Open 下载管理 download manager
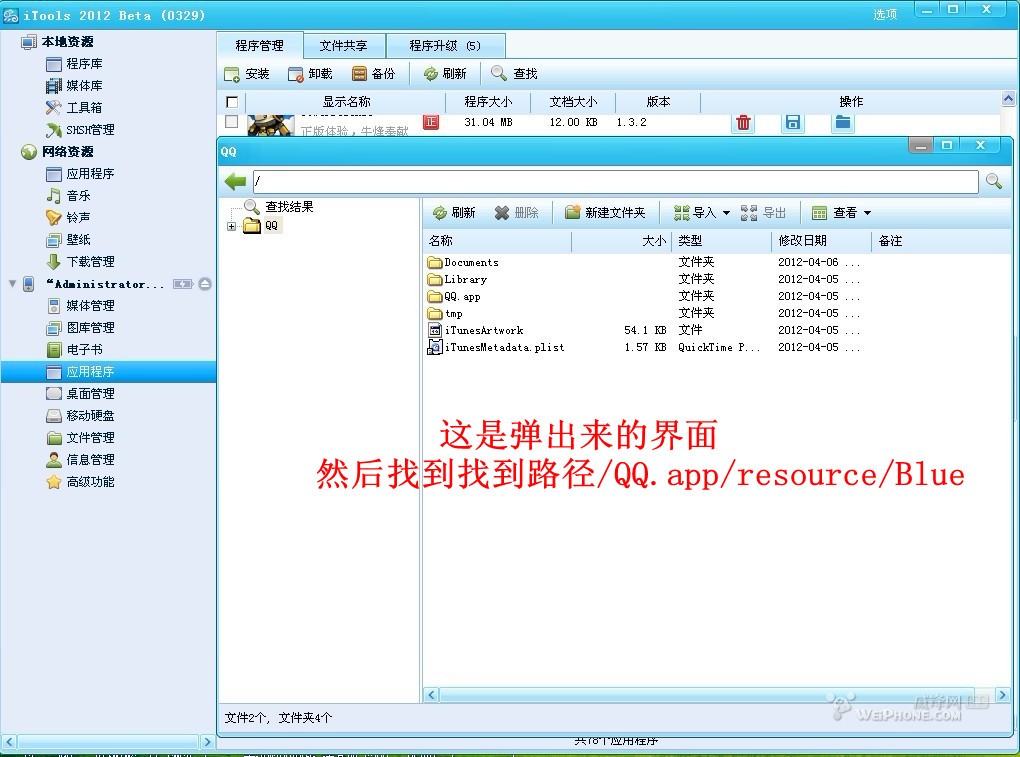Screen dimensions: 1020x757 pos(80,262)
